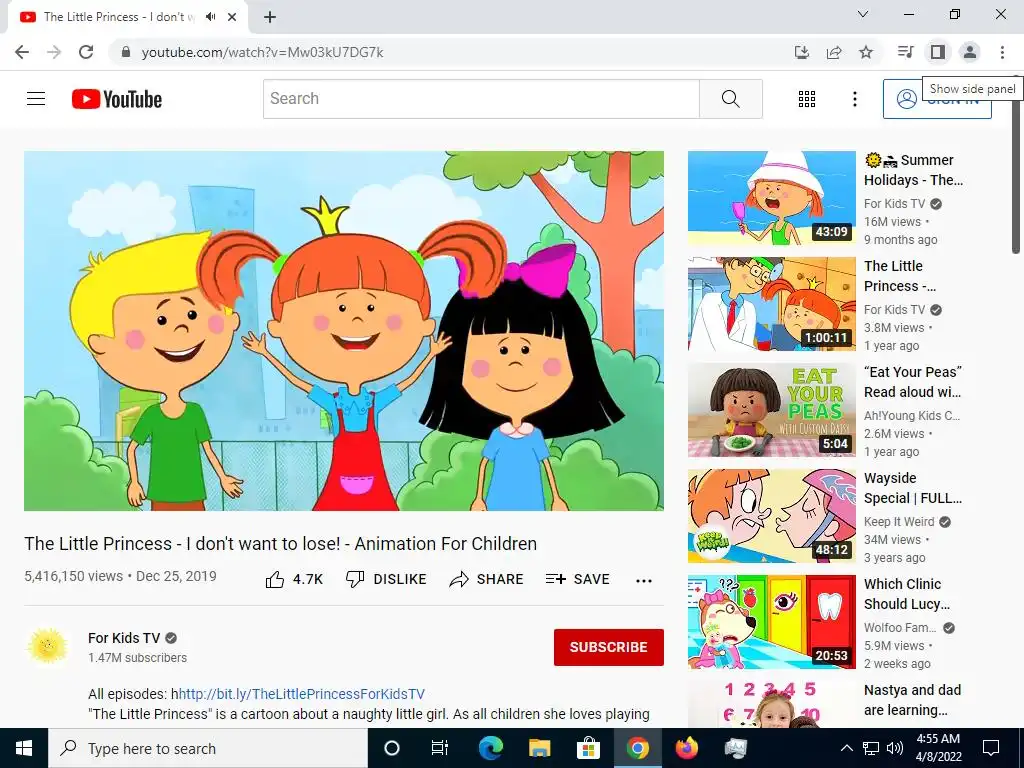Viewport: 1024px width, 768px height.
Task: Click the address bar URL
Action: point(263,52)
